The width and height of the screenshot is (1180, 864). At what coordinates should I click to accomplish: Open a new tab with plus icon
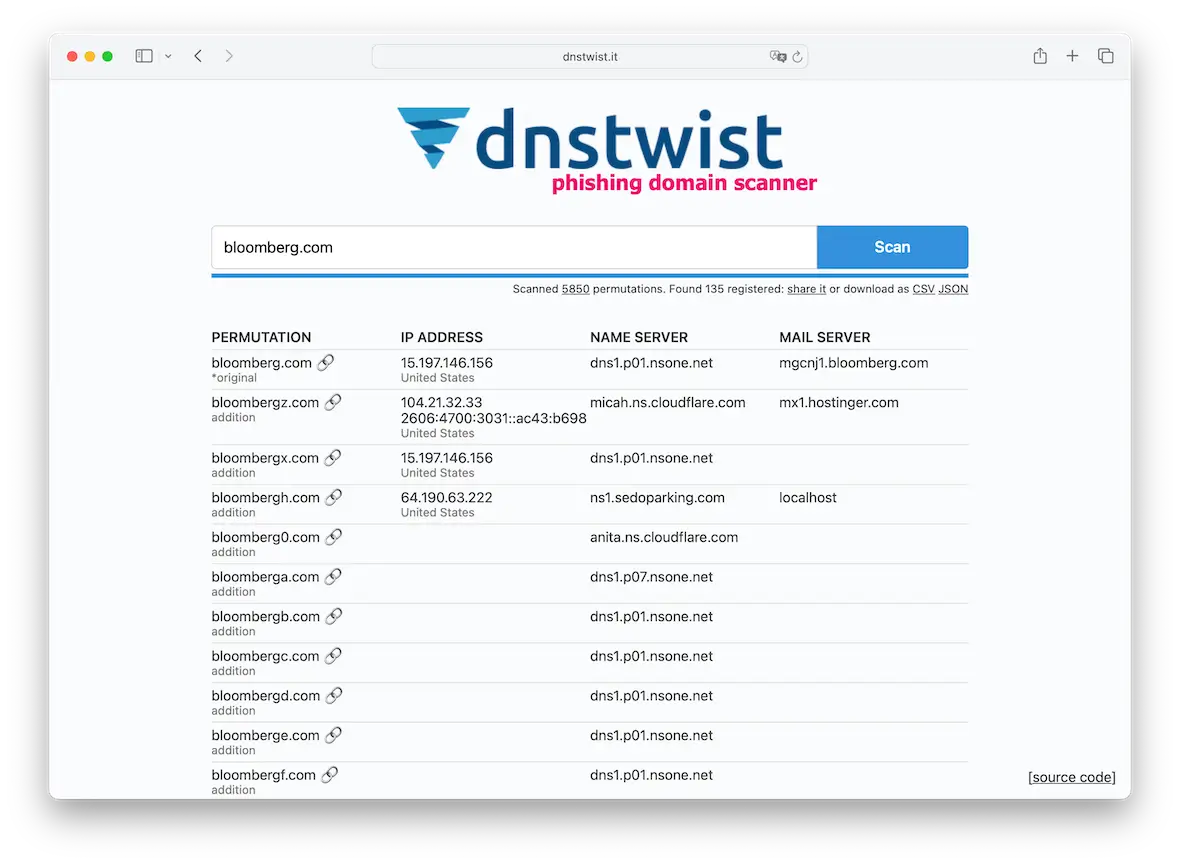1072,56
